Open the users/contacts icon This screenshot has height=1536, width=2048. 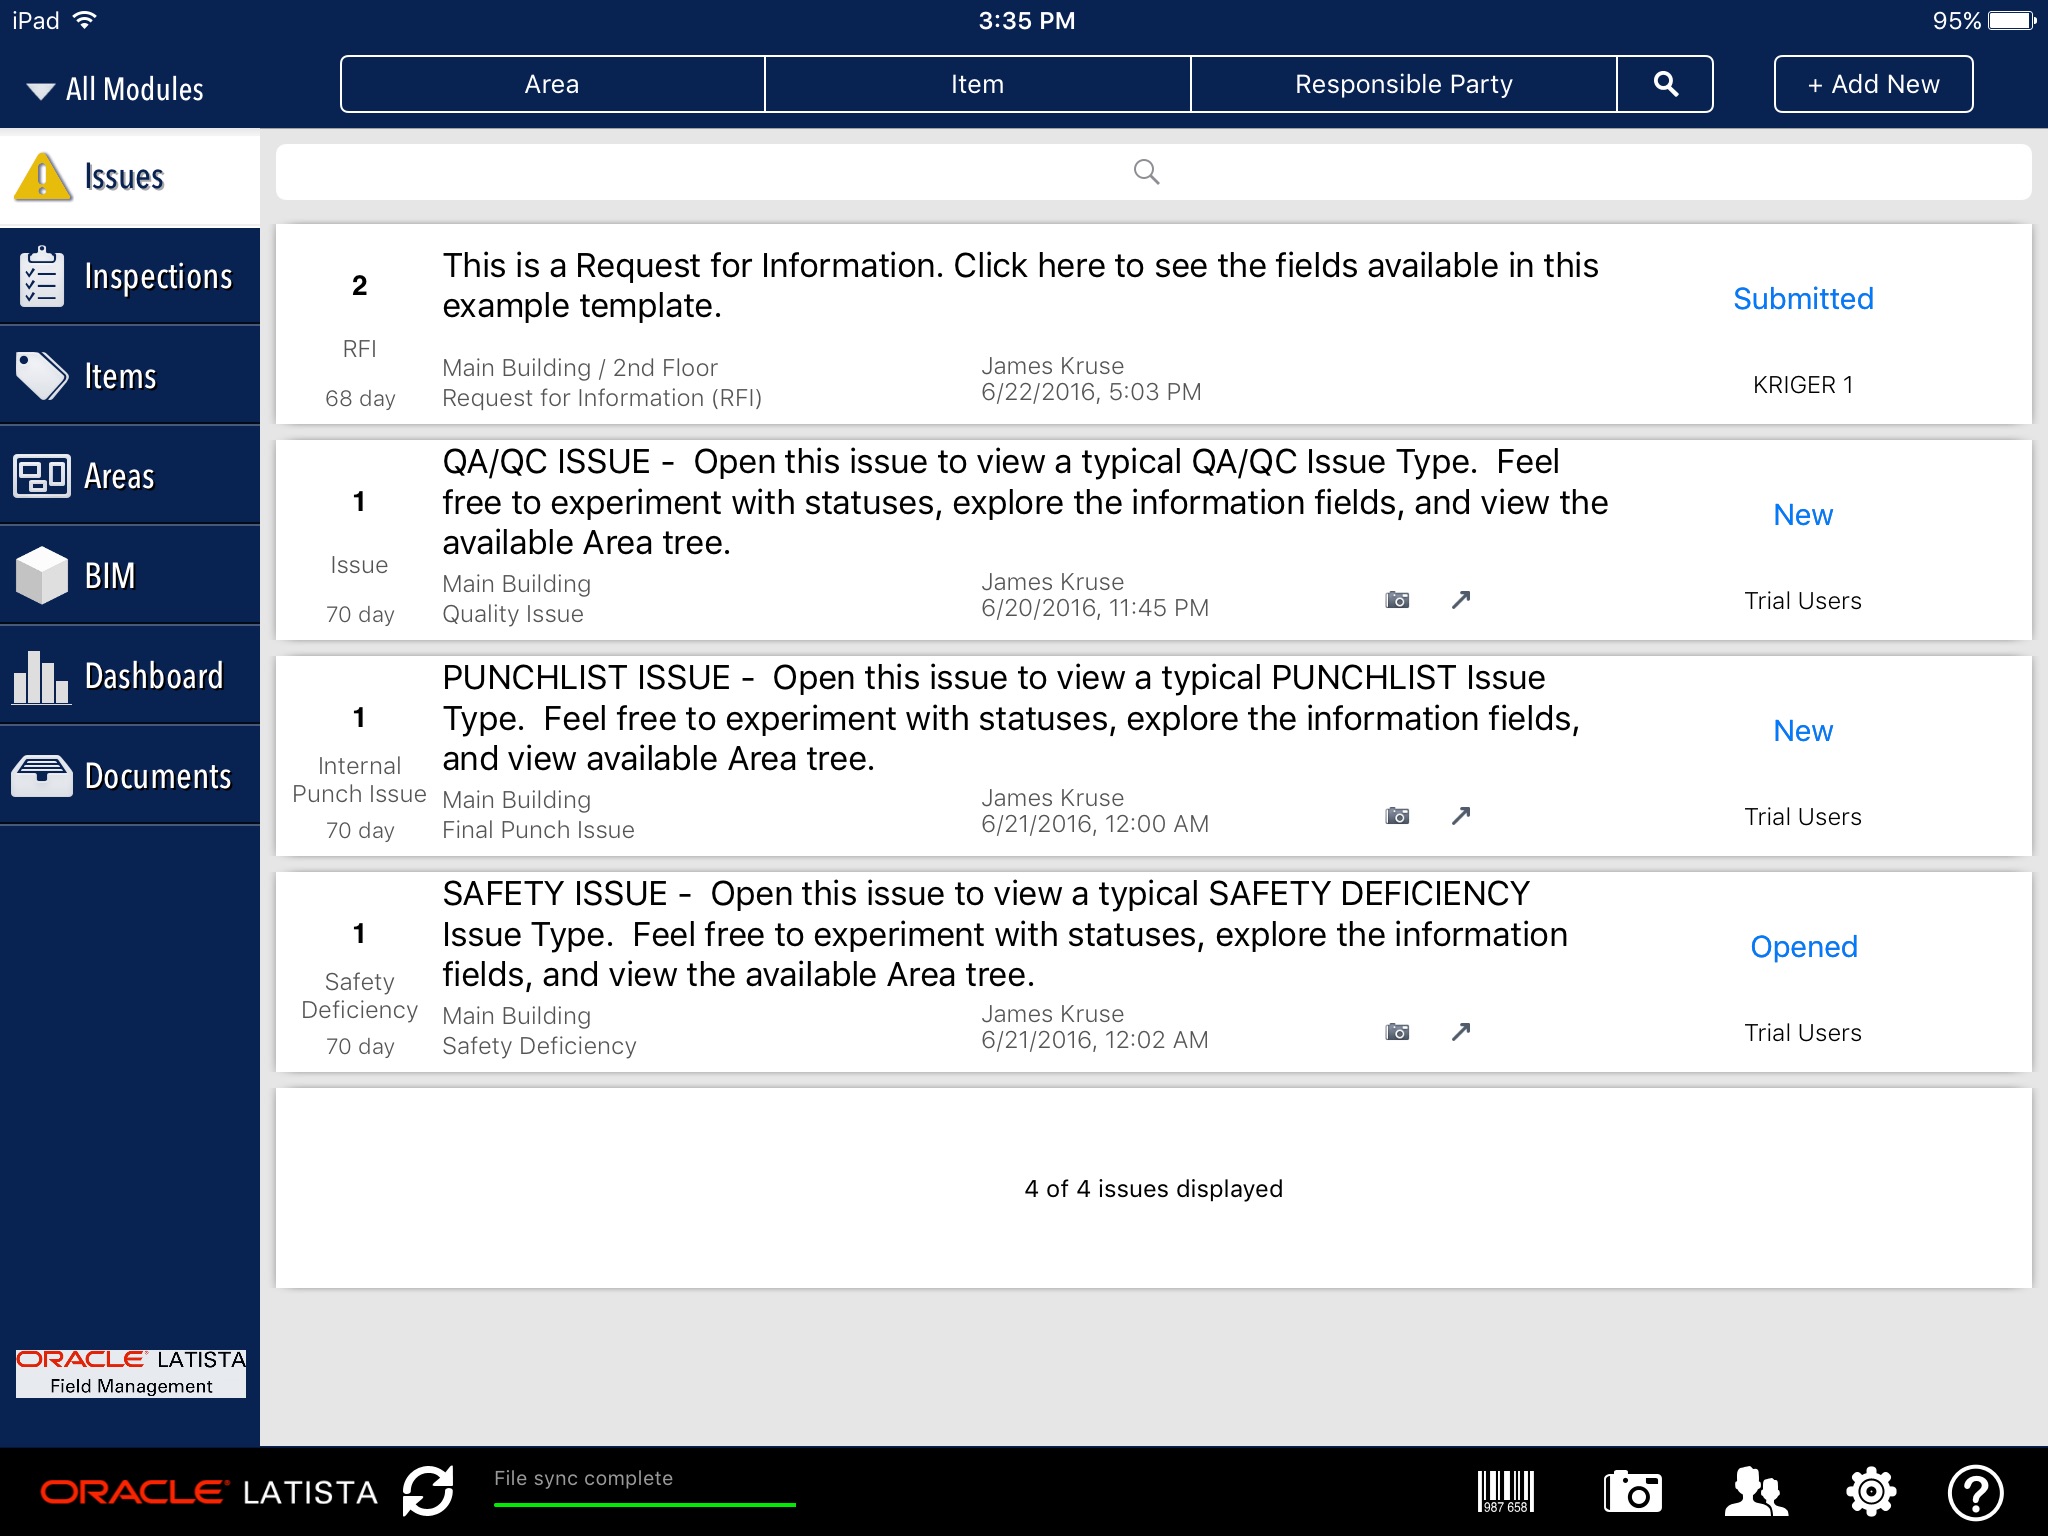[x=1756, y=1491]
